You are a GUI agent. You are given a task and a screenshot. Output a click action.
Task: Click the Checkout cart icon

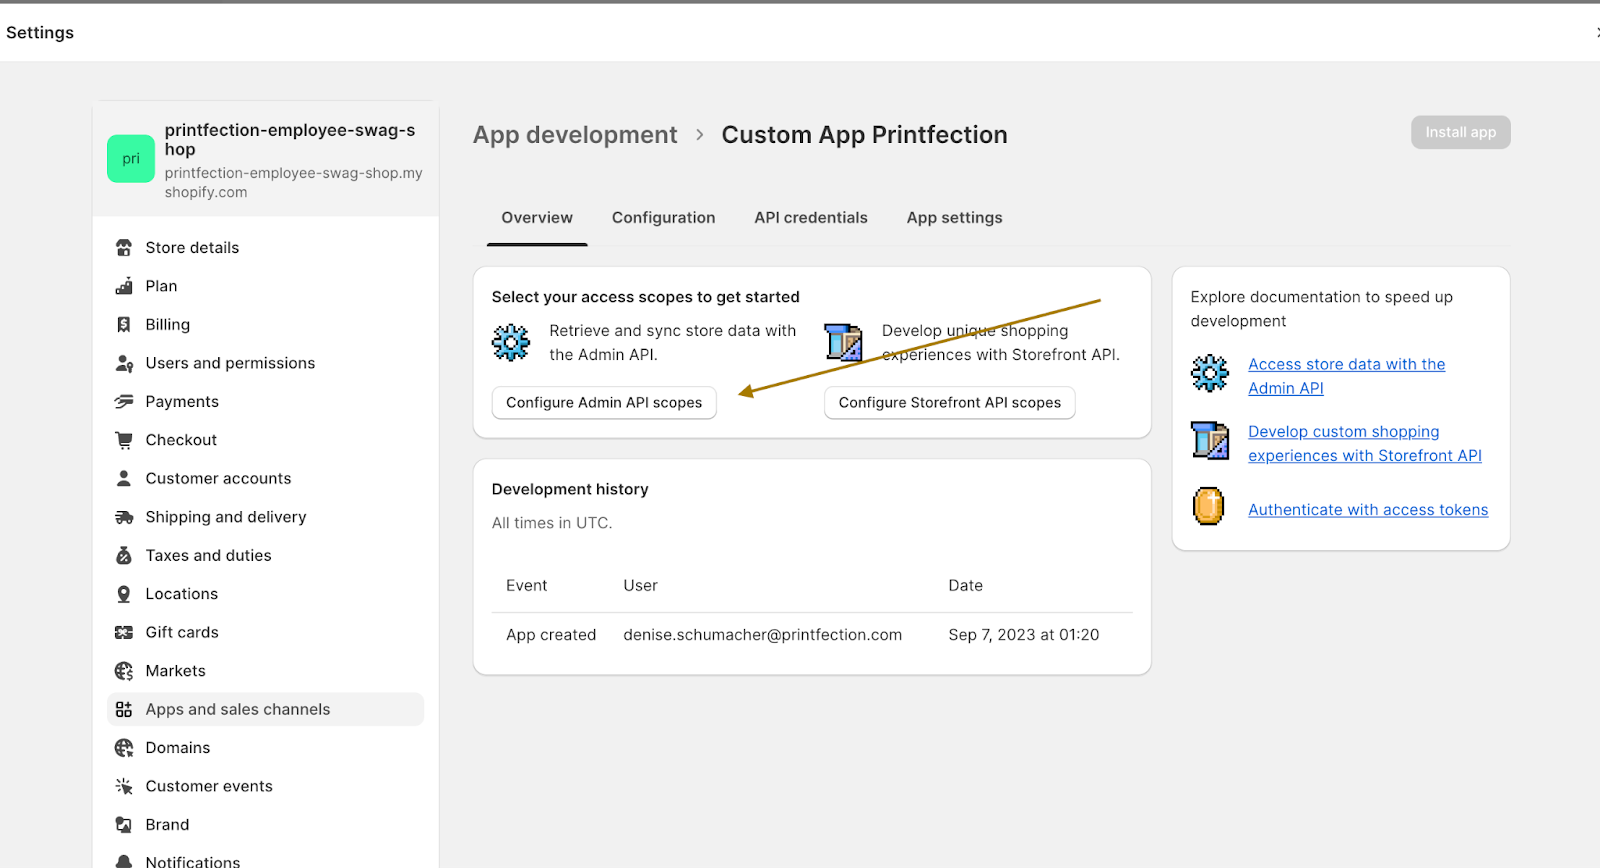click(x=124, y=440)
